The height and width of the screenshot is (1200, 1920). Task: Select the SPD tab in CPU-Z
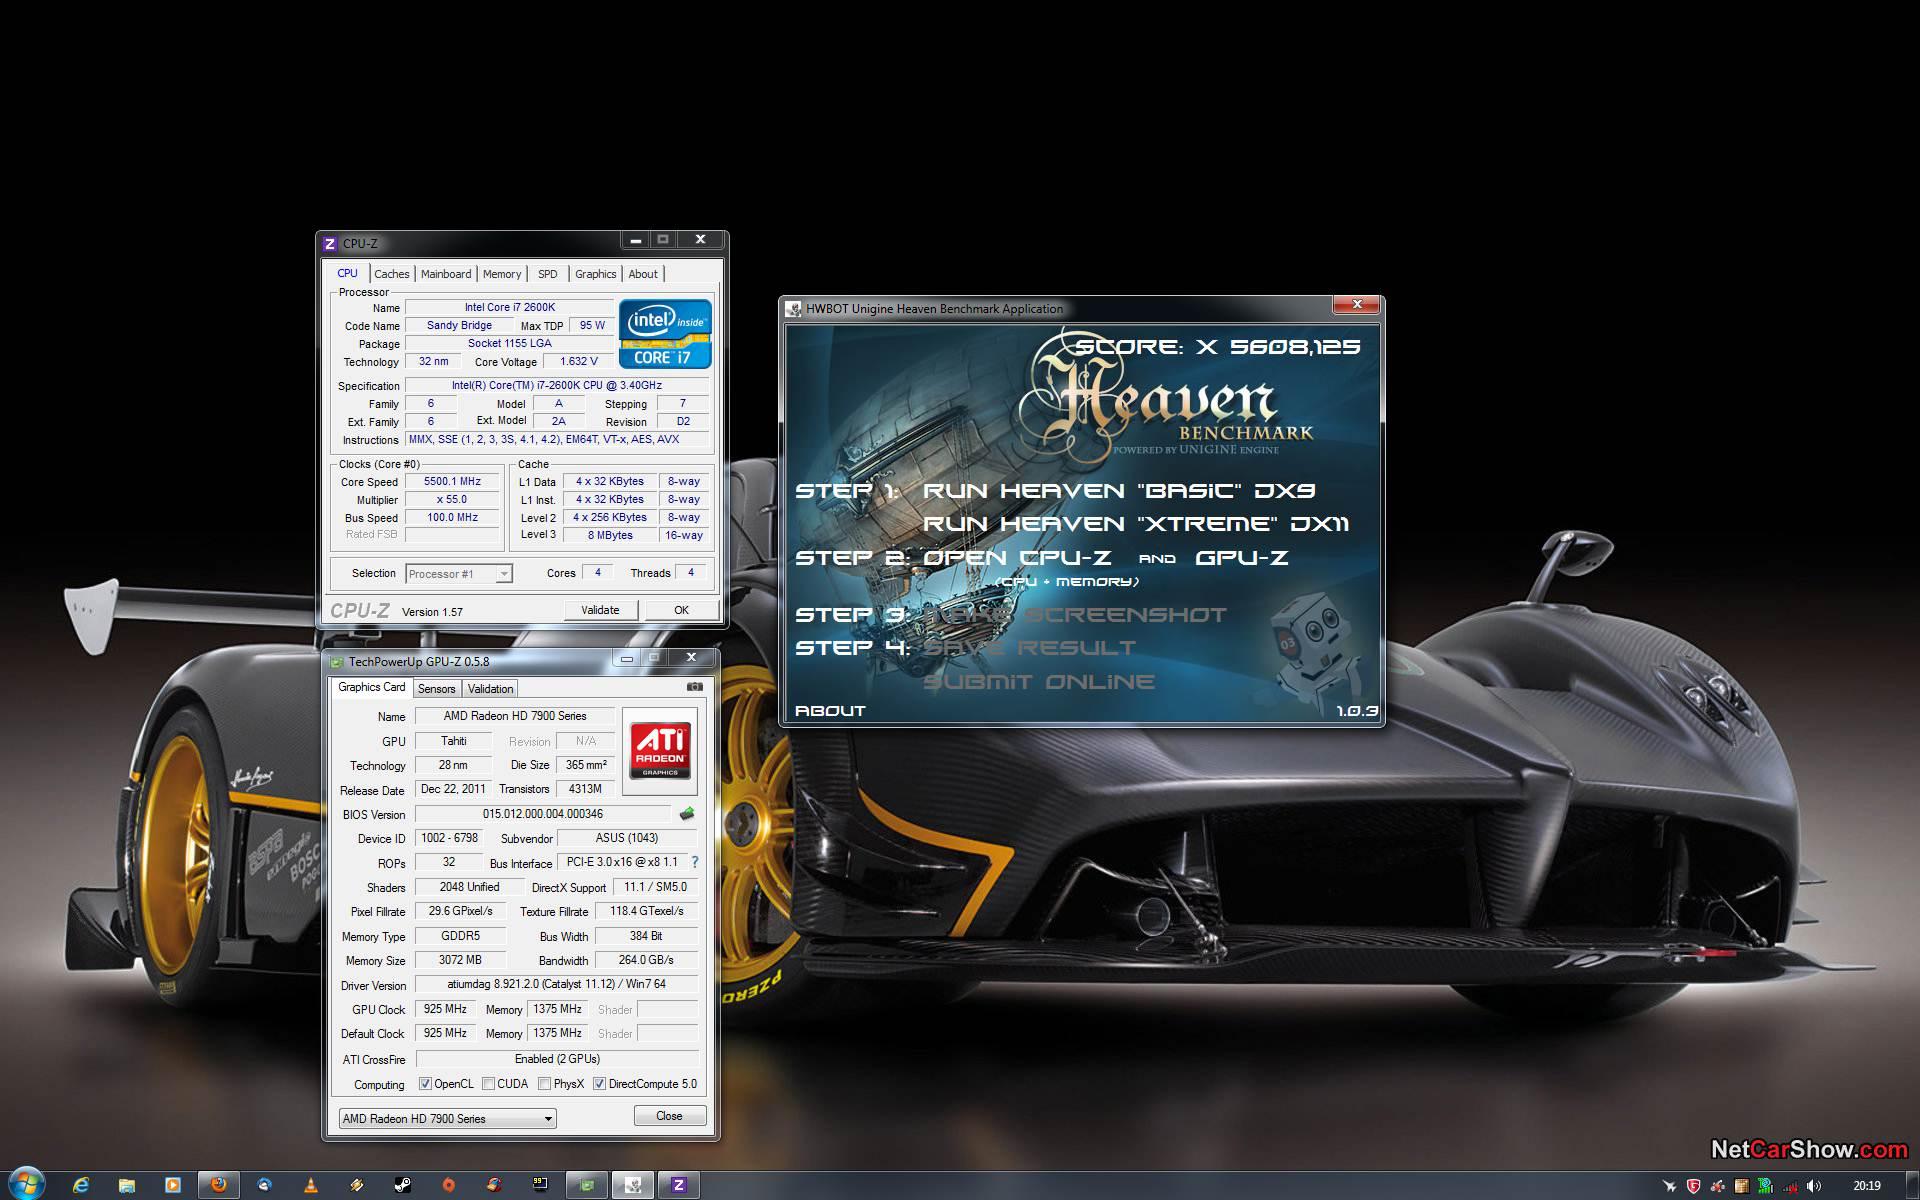click(x=547, y=274)
